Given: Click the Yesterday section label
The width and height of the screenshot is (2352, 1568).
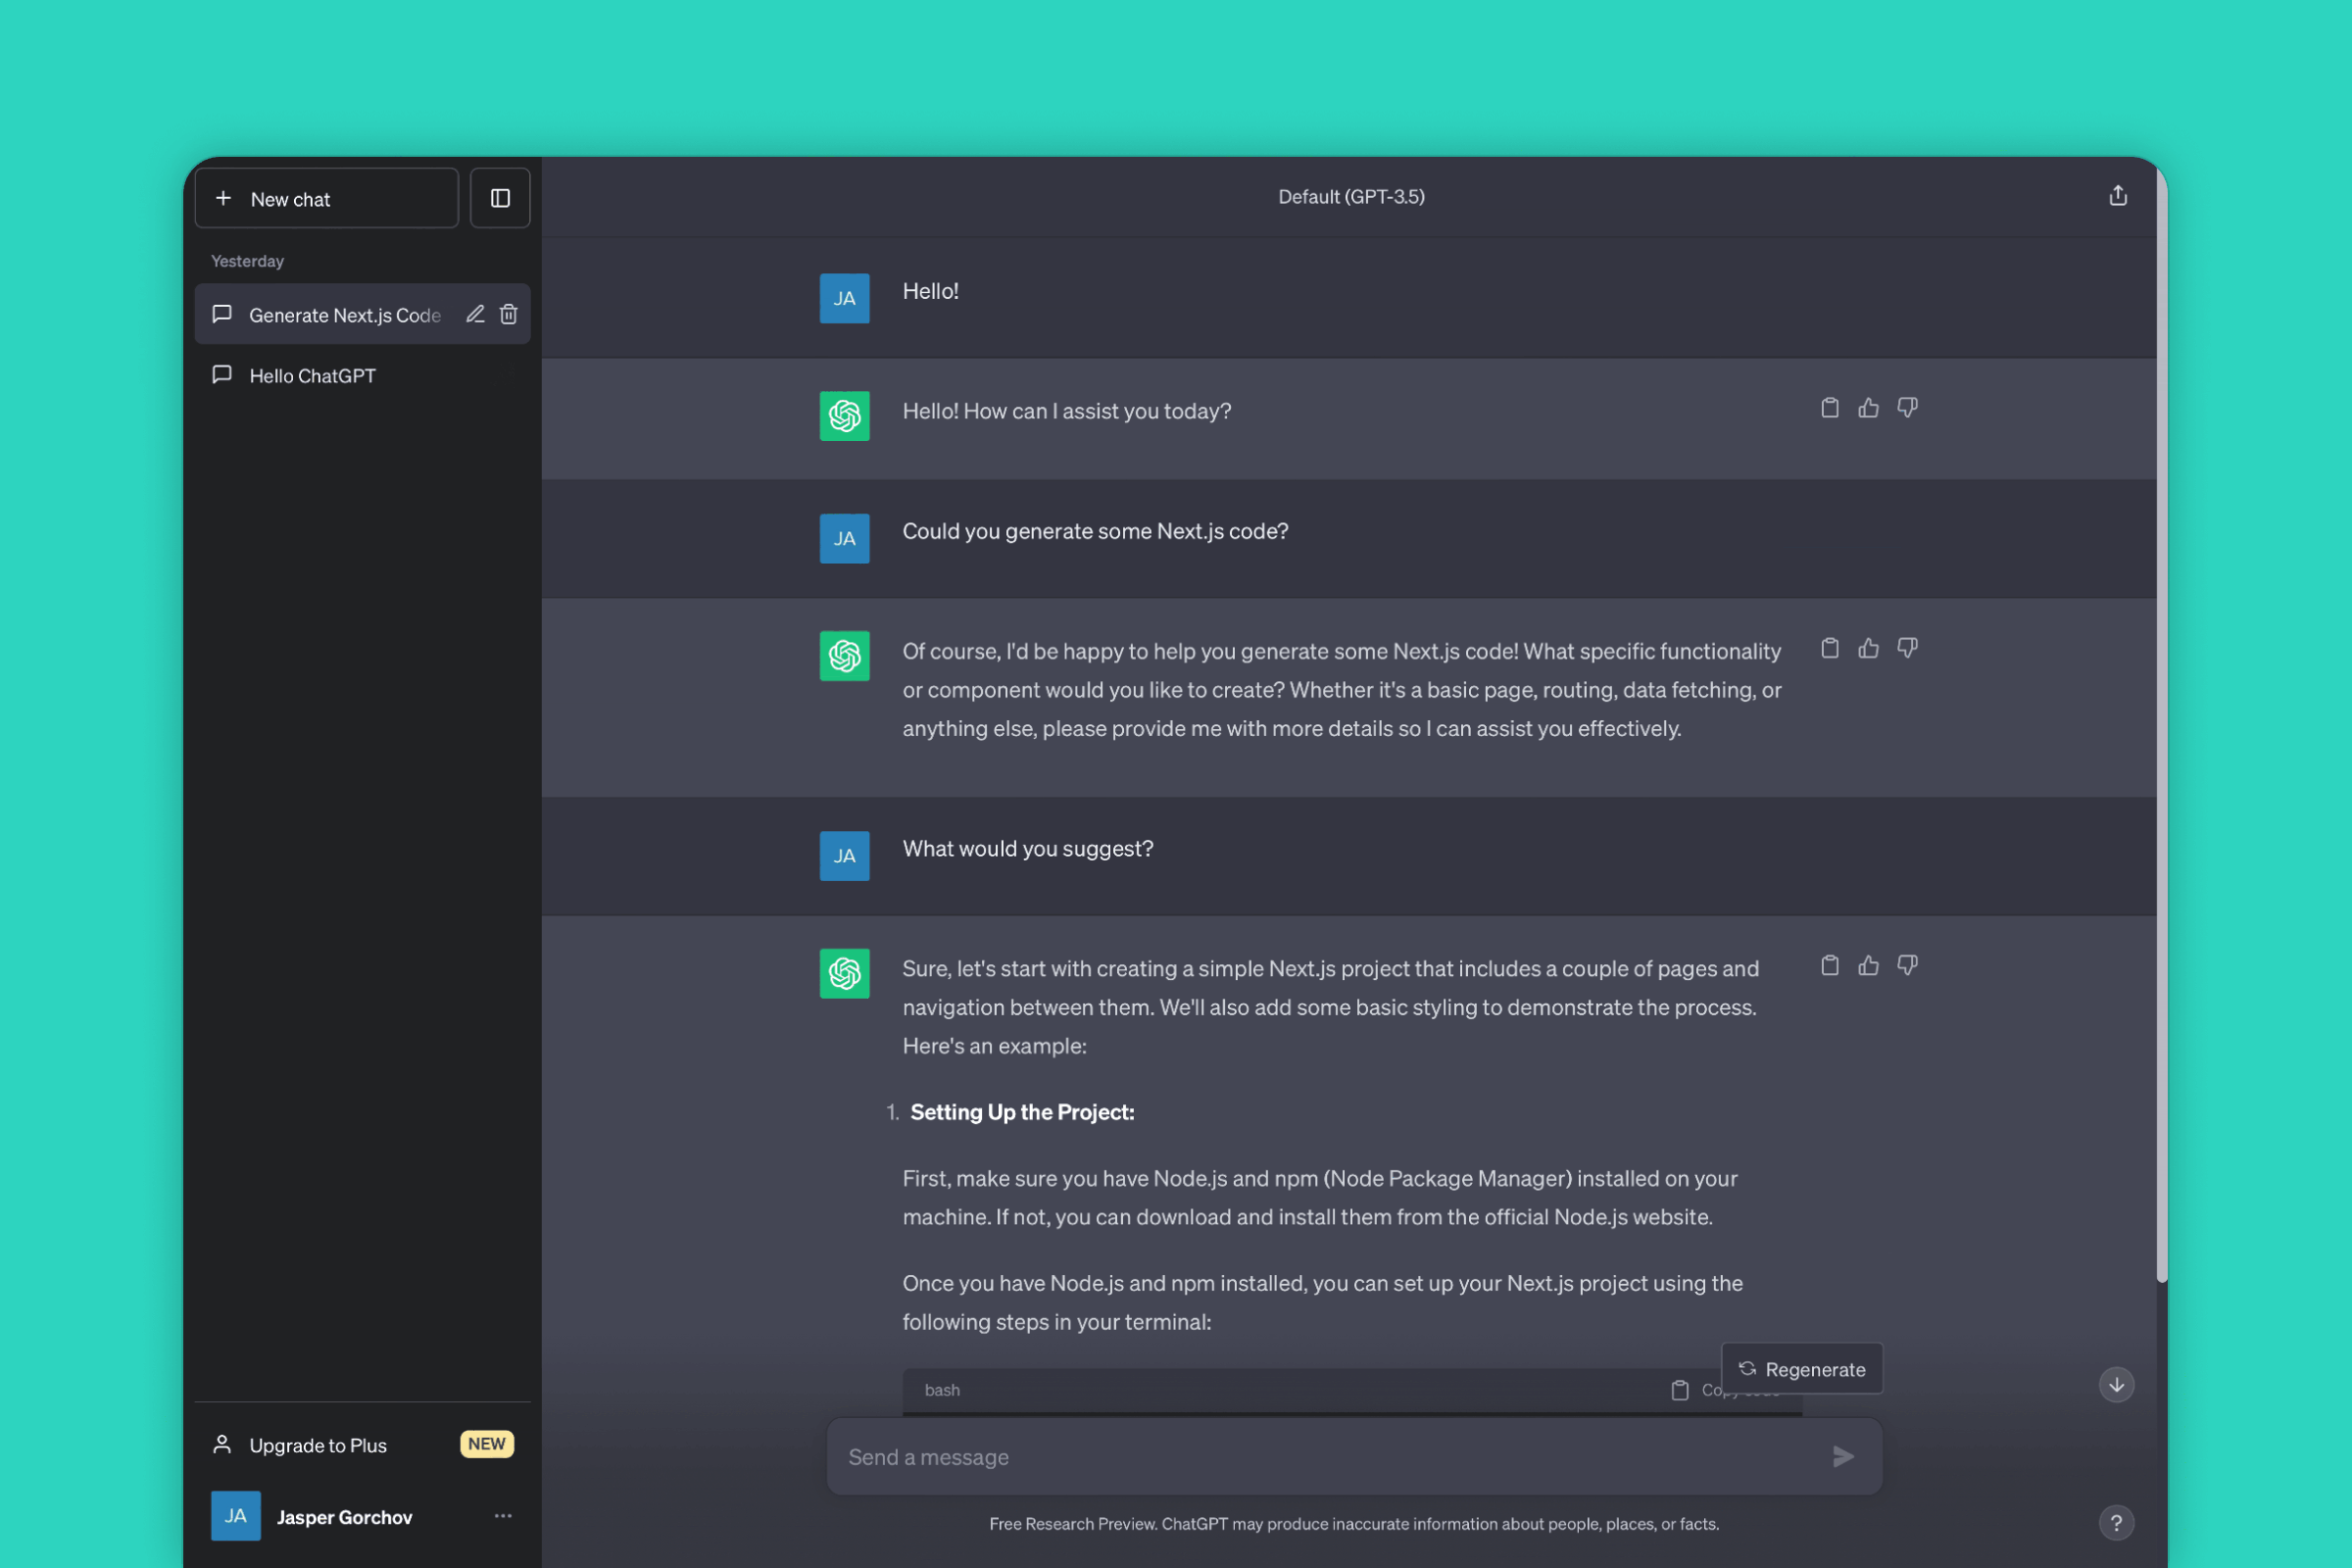Looking at the screenshot, I should click(247, 261).
